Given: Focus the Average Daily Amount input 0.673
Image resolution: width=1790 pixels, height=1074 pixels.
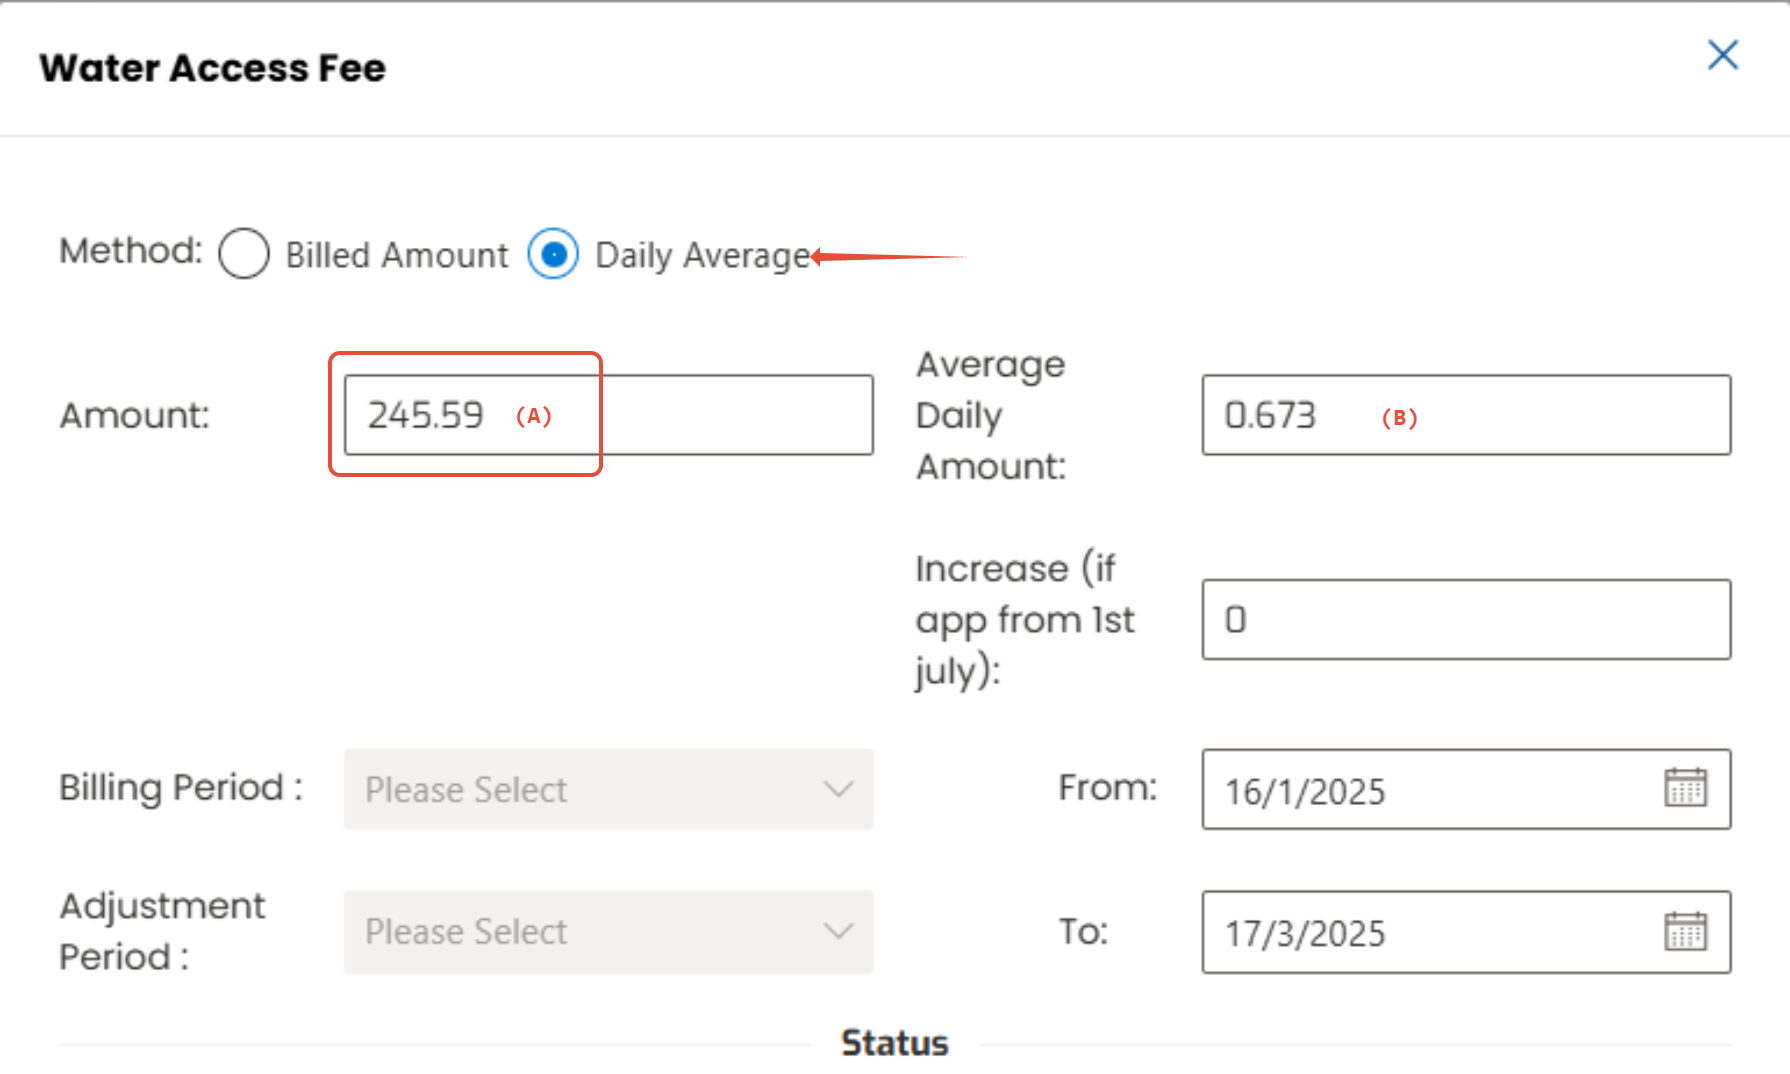Looking at the screenshot, I should [1465, 415].
